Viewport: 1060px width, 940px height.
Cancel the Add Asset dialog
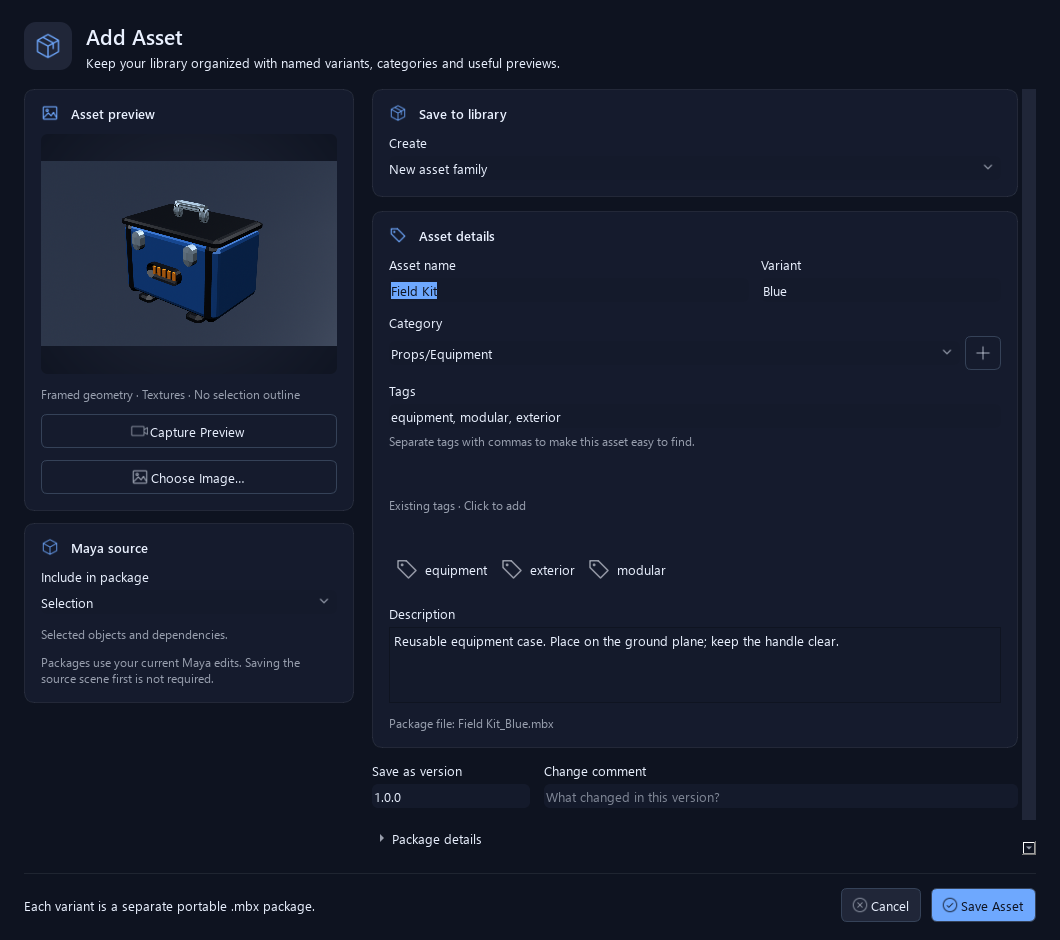(x=880, y=906)
